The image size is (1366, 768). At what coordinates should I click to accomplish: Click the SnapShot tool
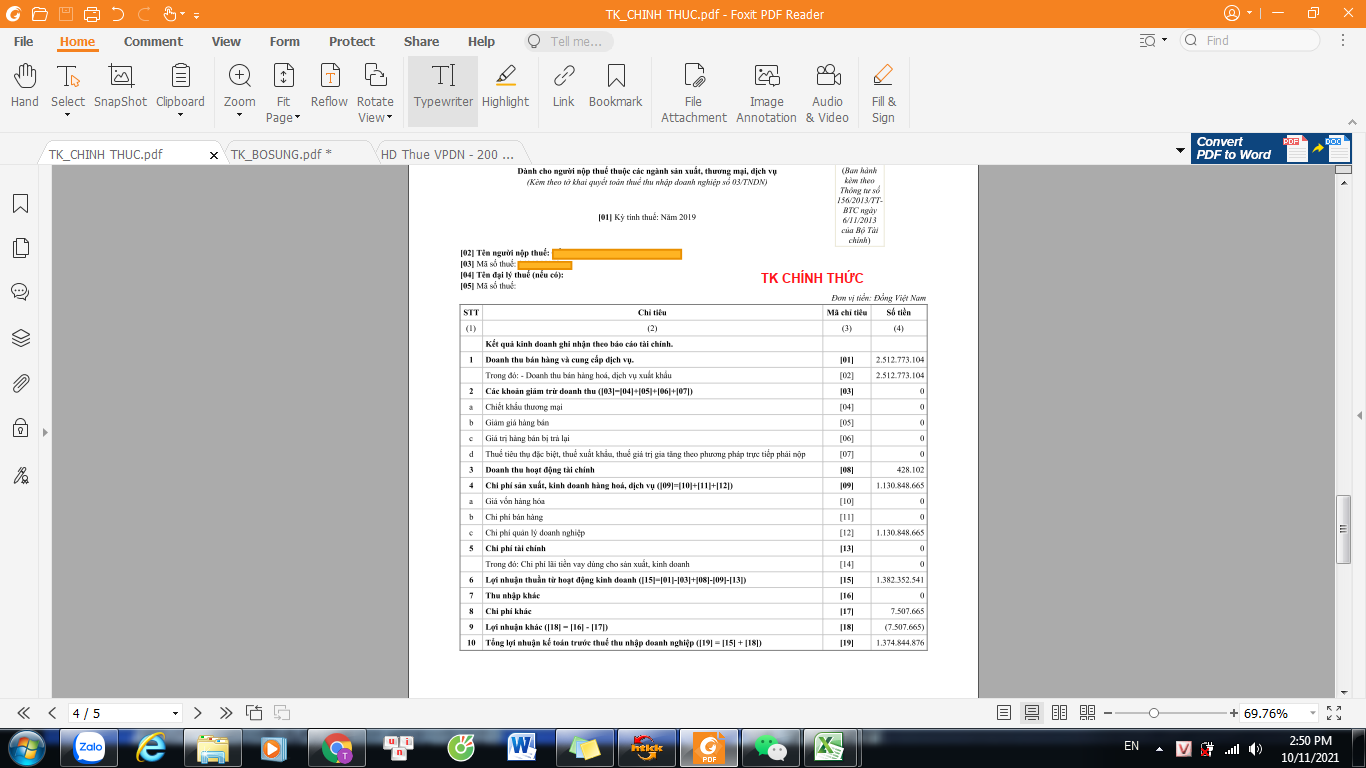coord(120,88)
